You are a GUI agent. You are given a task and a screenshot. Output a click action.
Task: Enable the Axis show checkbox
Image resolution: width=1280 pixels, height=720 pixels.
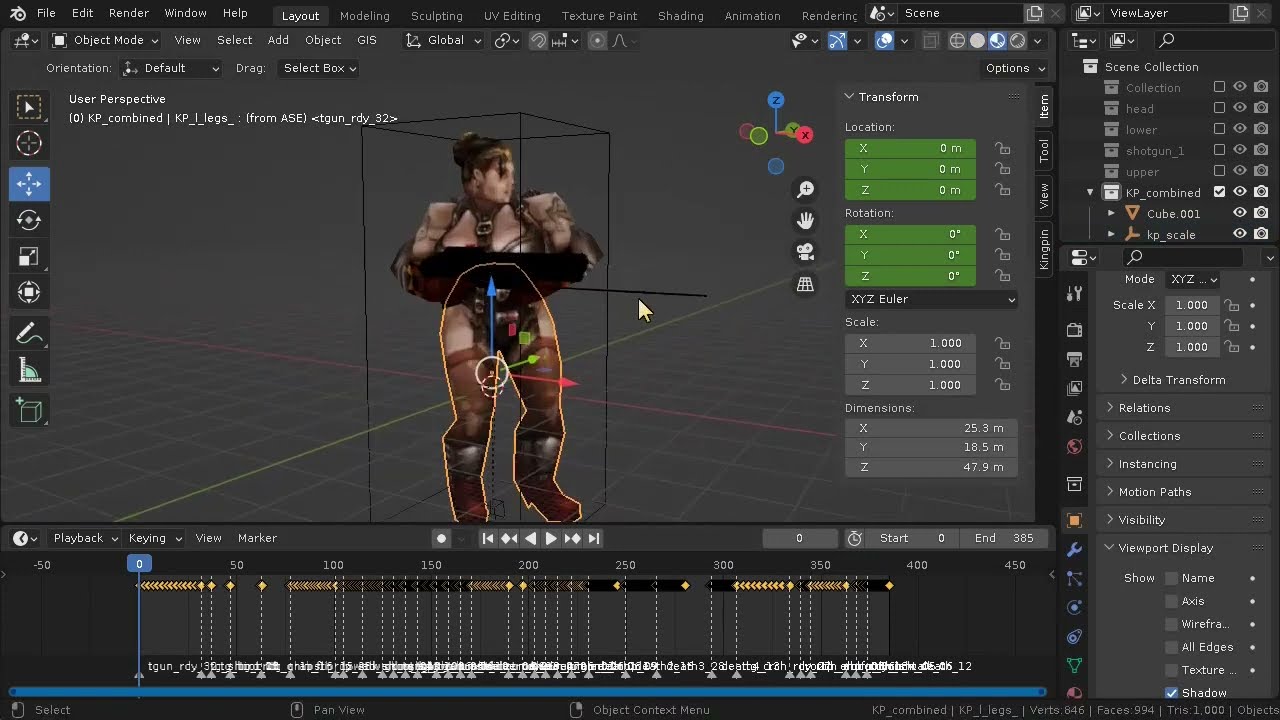[x=1172, y=601]
